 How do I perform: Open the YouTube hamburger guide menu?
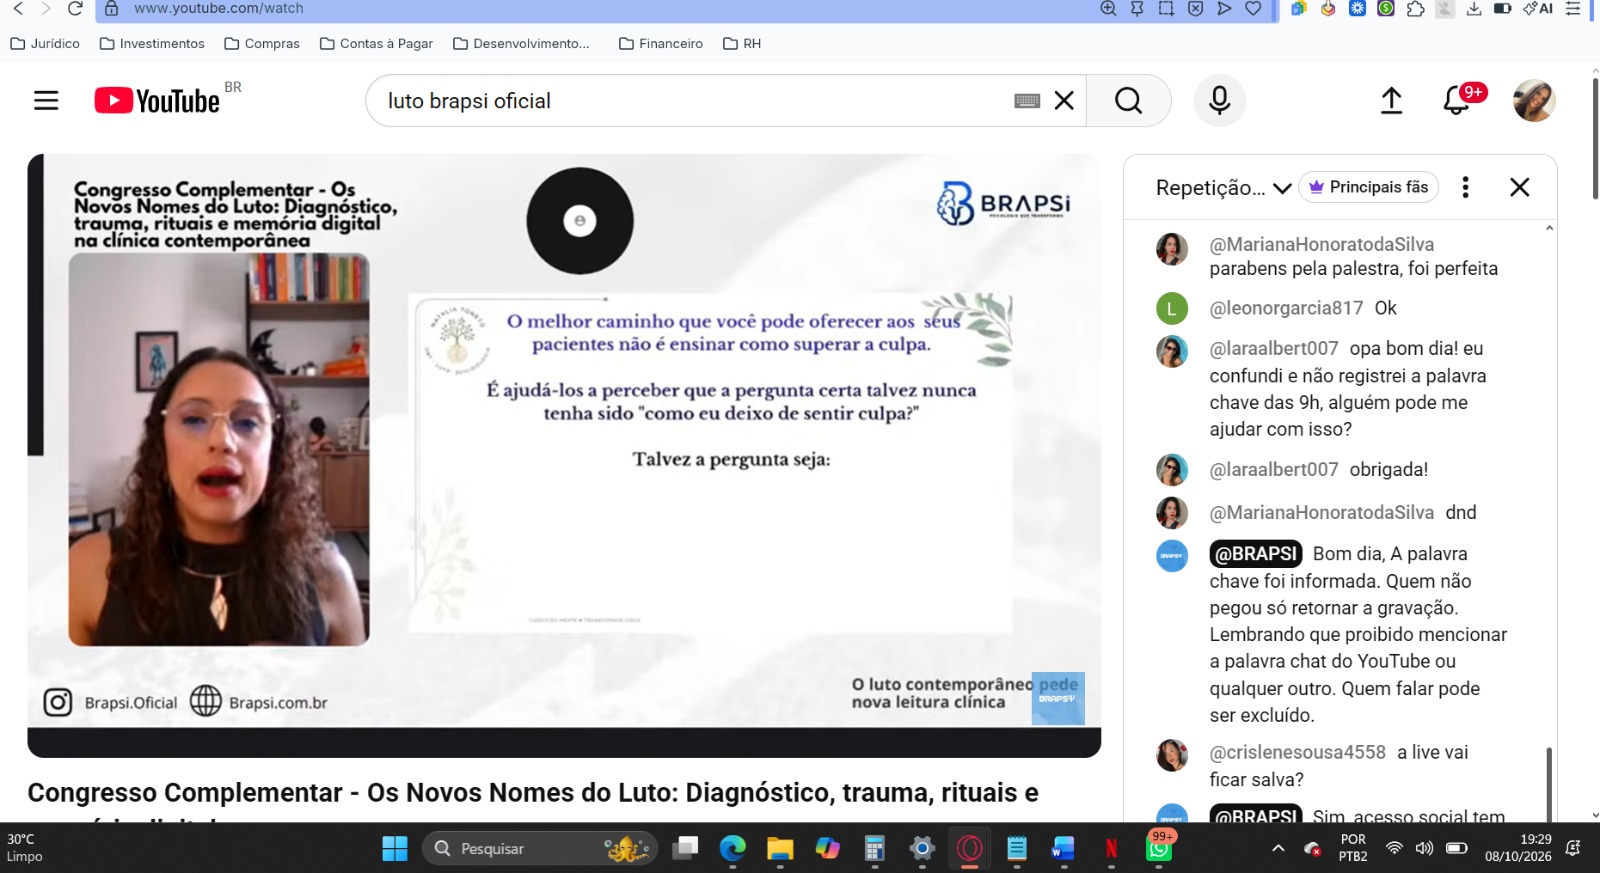pos(46,101)
